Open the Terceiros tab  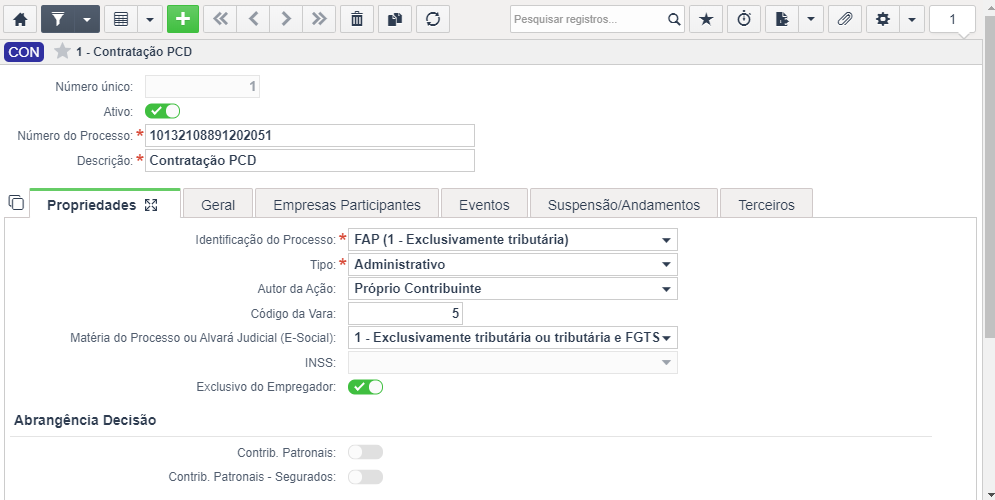point(767,205)
